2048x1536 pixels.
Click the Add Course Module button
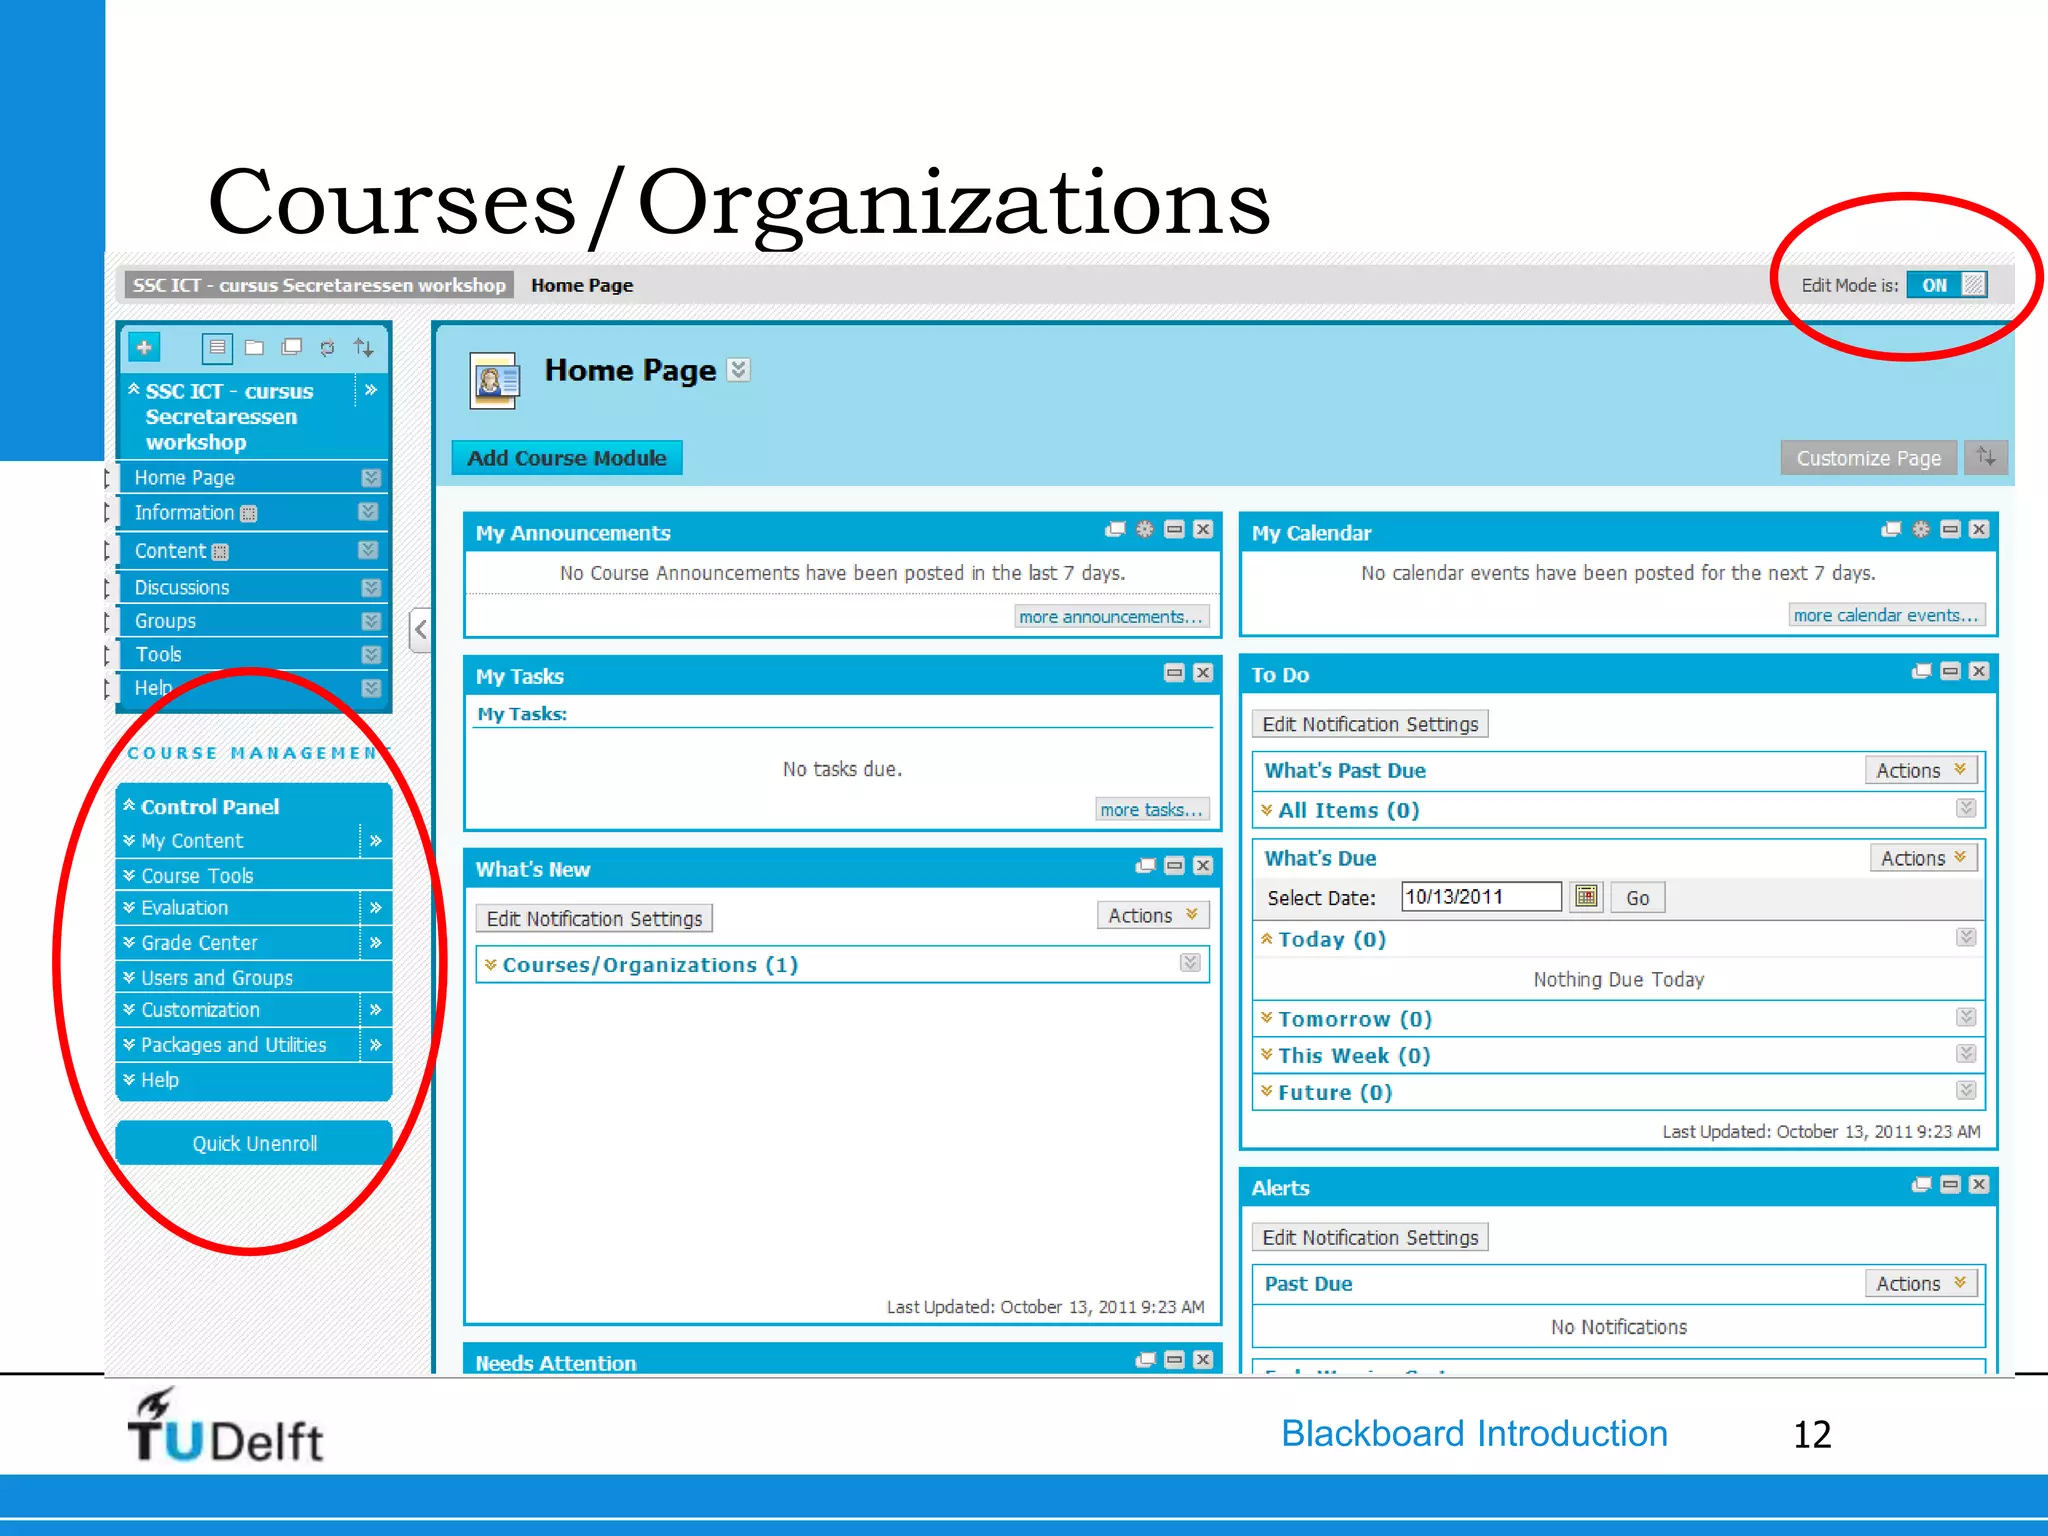tap(567, 457)
